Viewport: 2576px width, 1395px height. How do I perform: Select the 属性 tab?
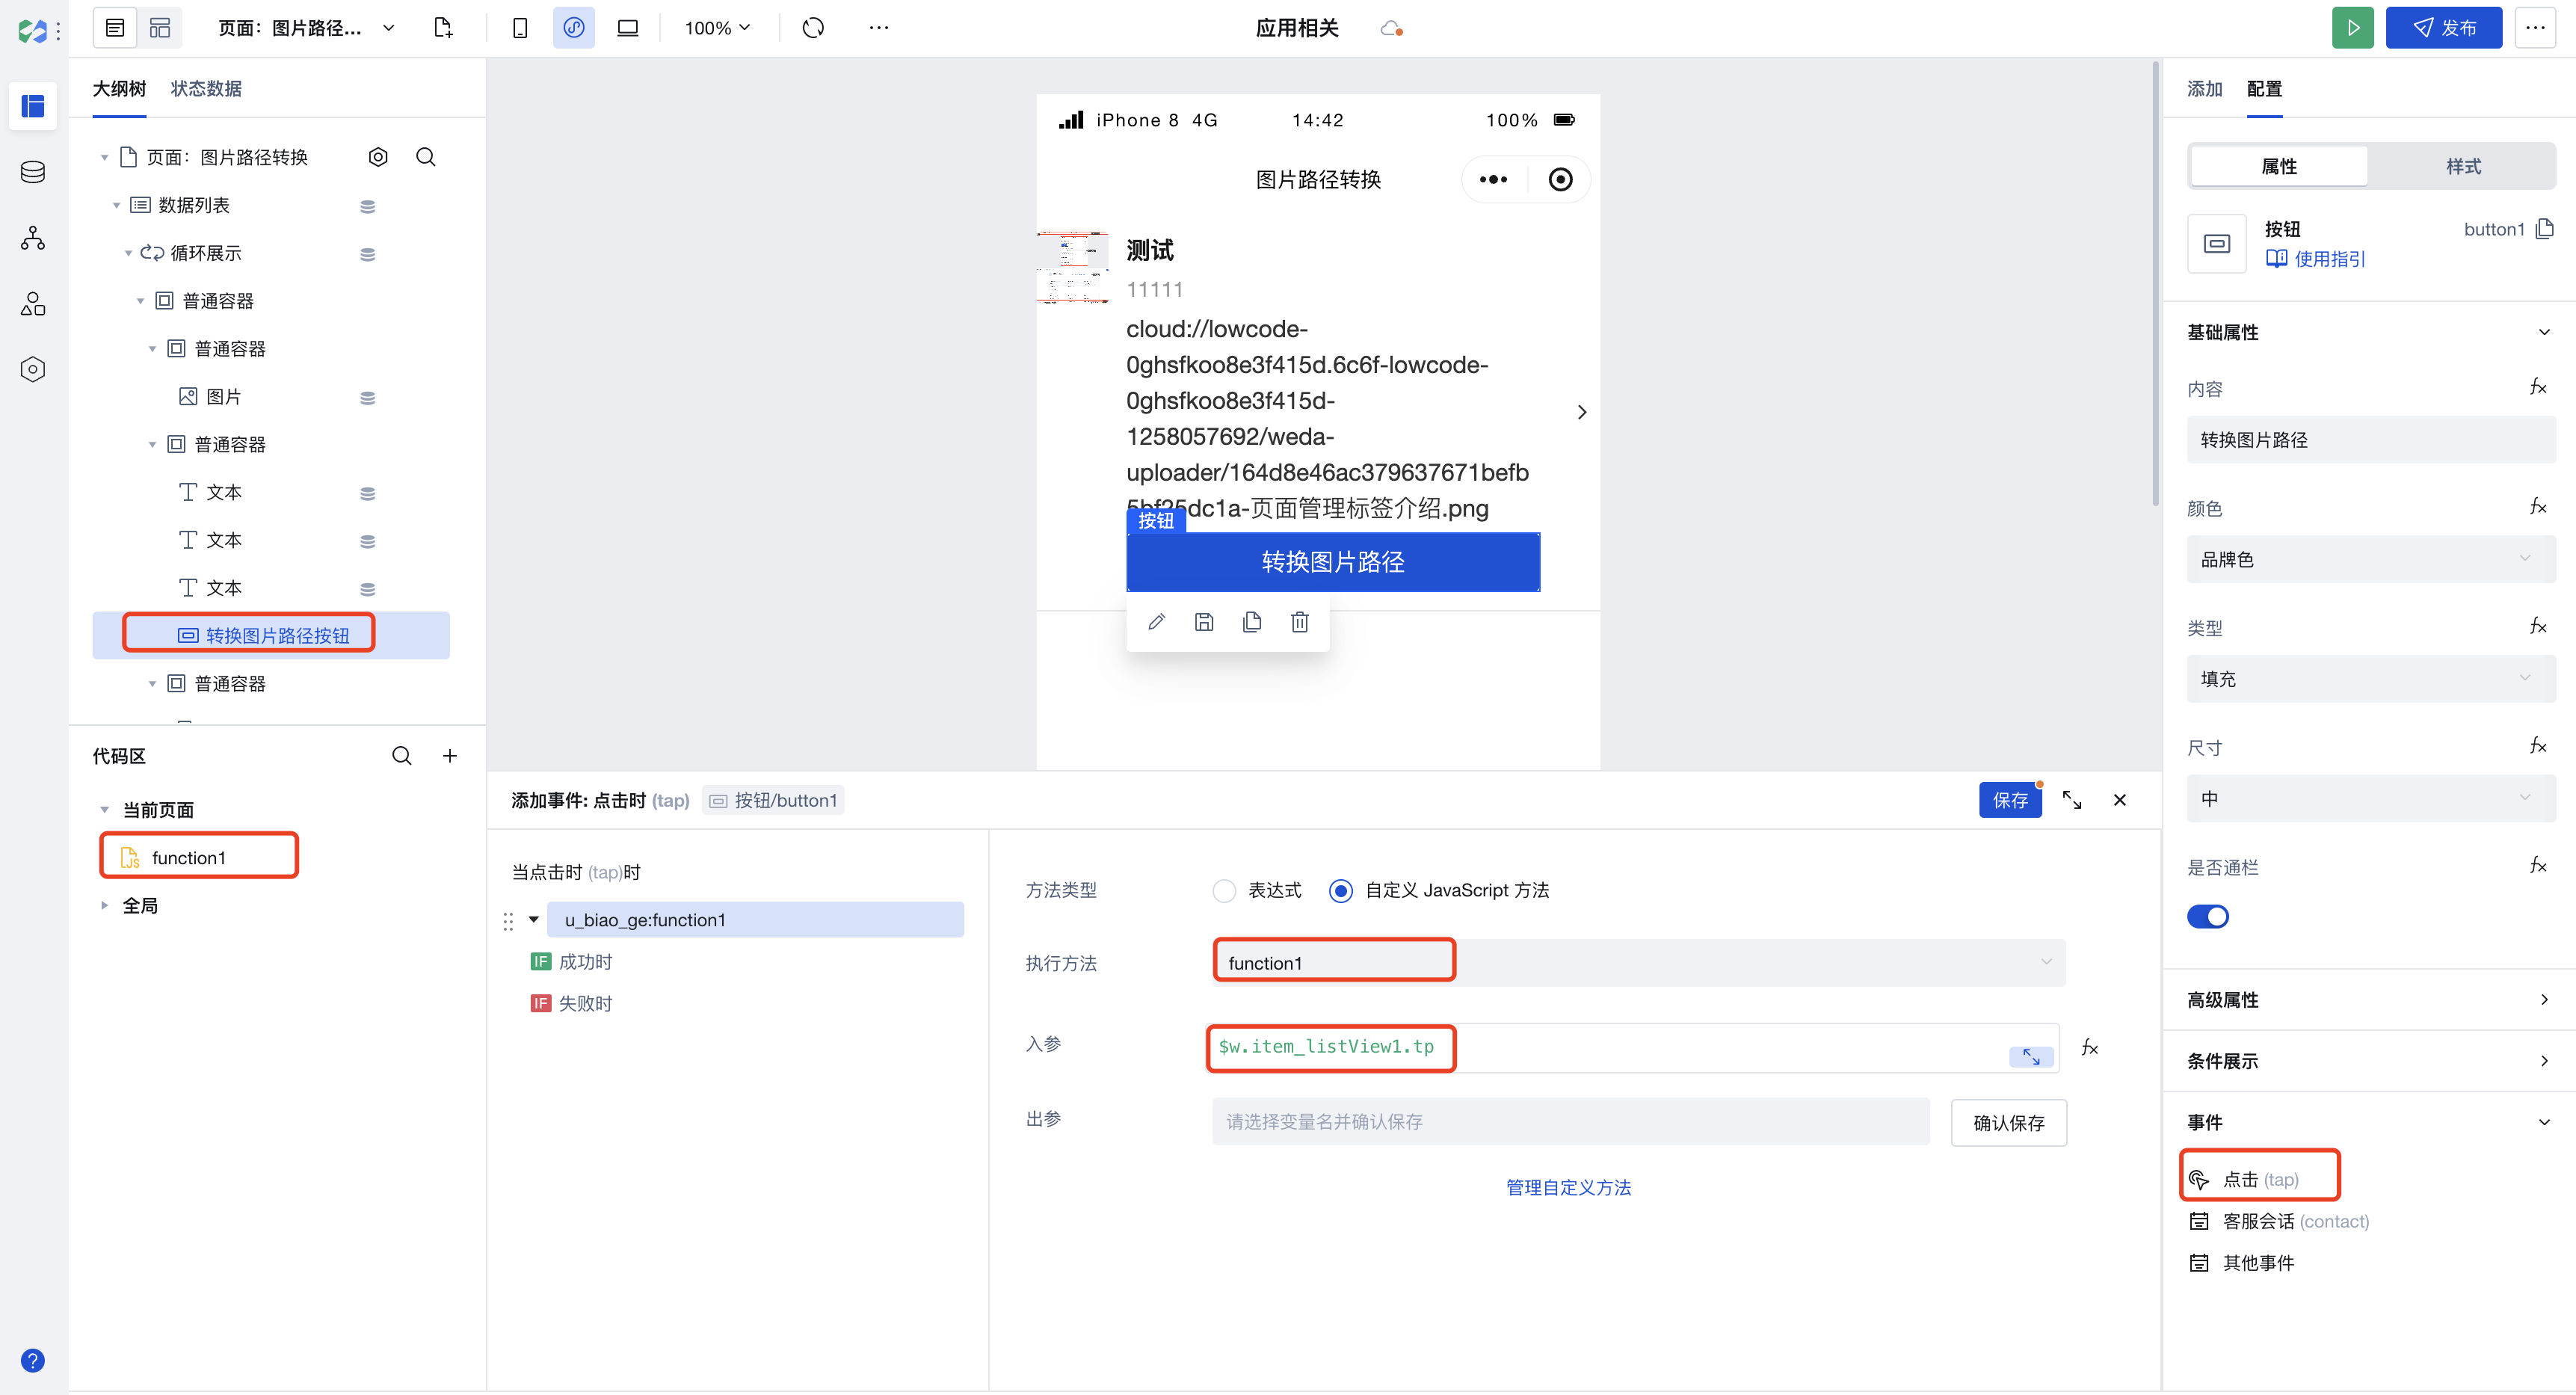(x=2279, y=166)
